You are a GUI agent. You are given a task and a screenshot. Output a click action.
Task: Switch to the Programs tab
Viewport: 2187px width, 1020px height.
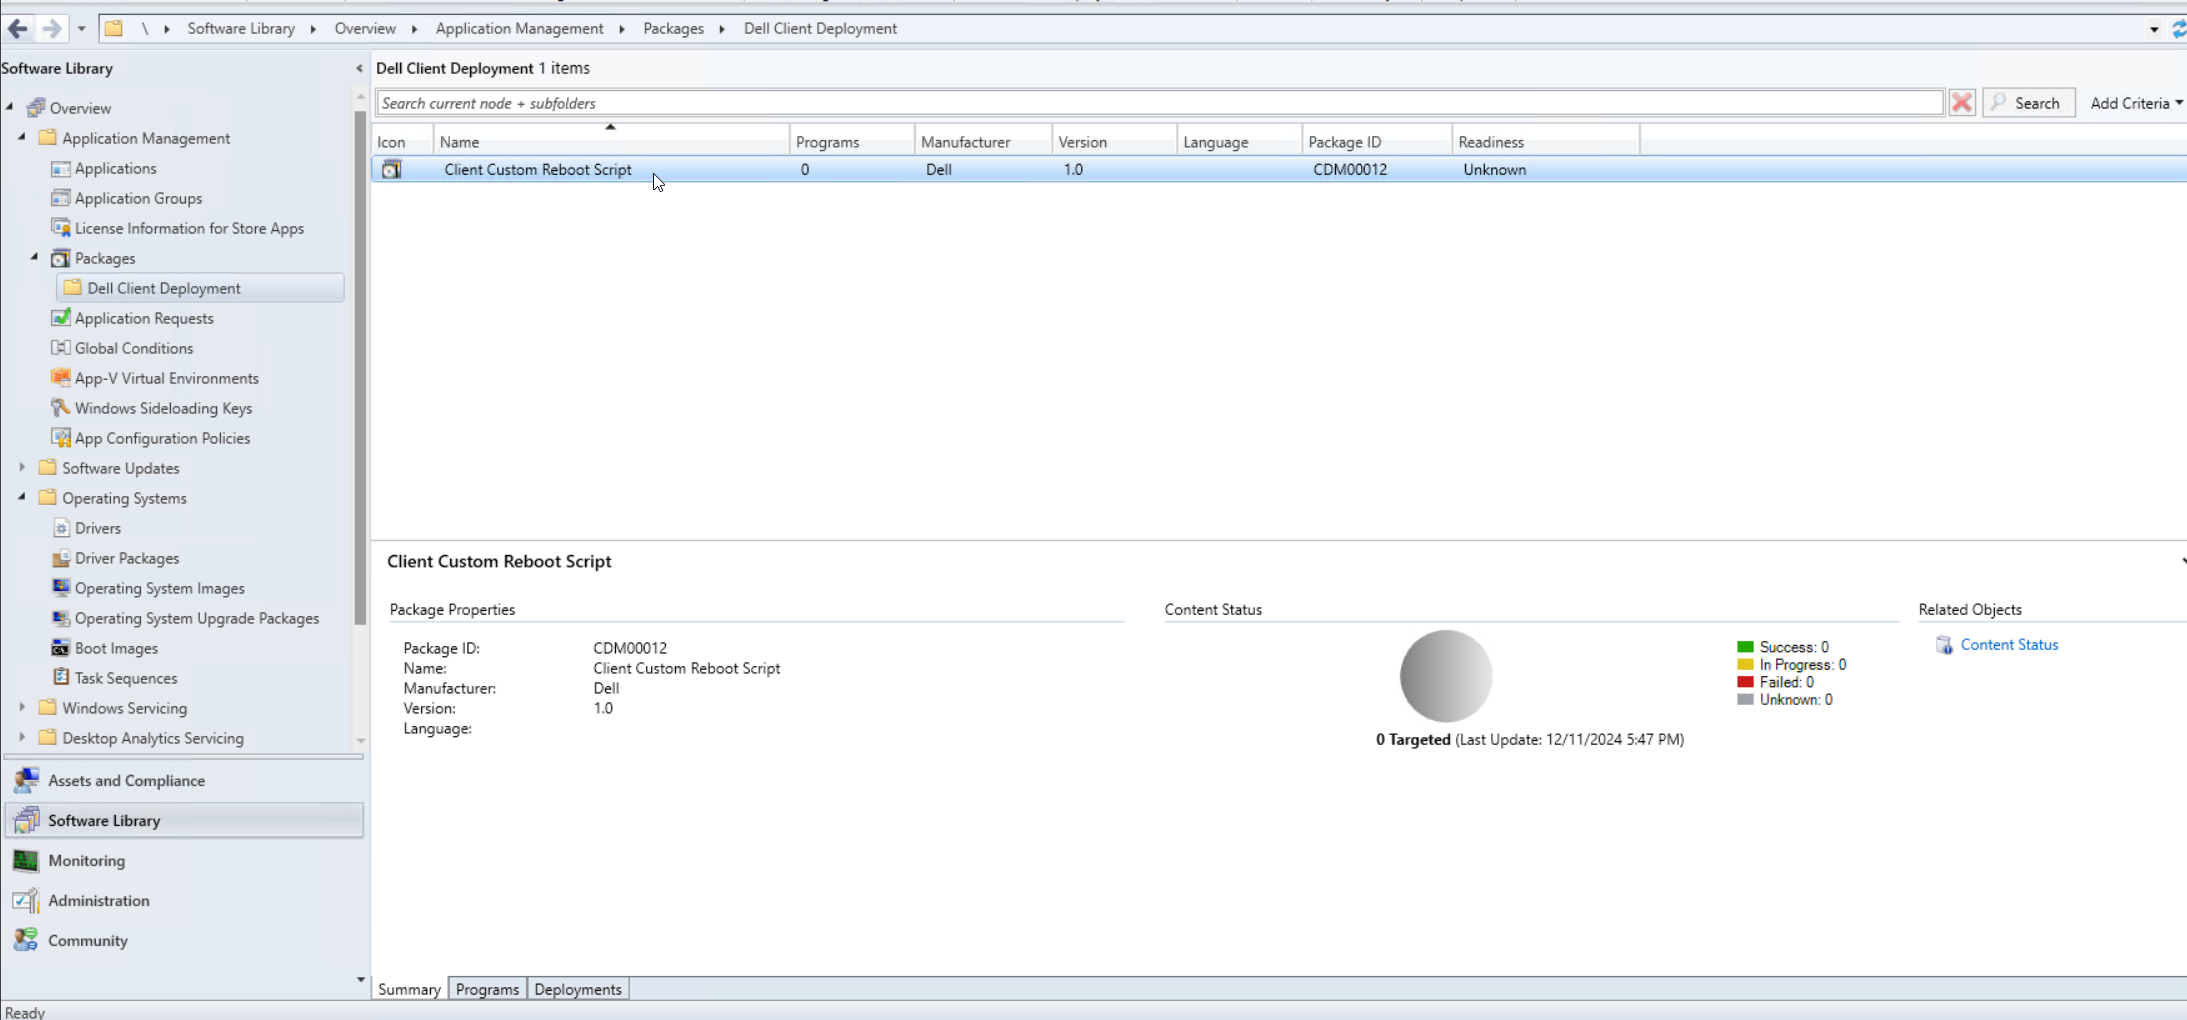click(487, 988)
